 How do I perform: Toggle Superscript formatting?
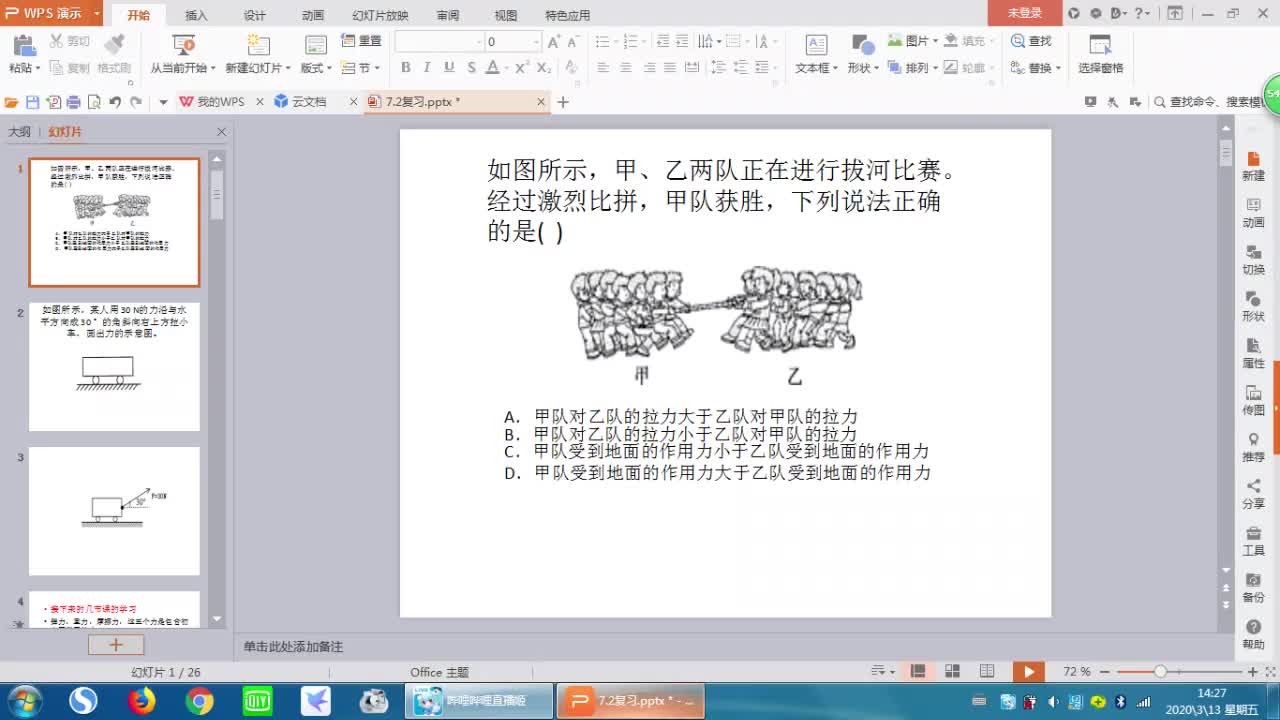point(522,67)
